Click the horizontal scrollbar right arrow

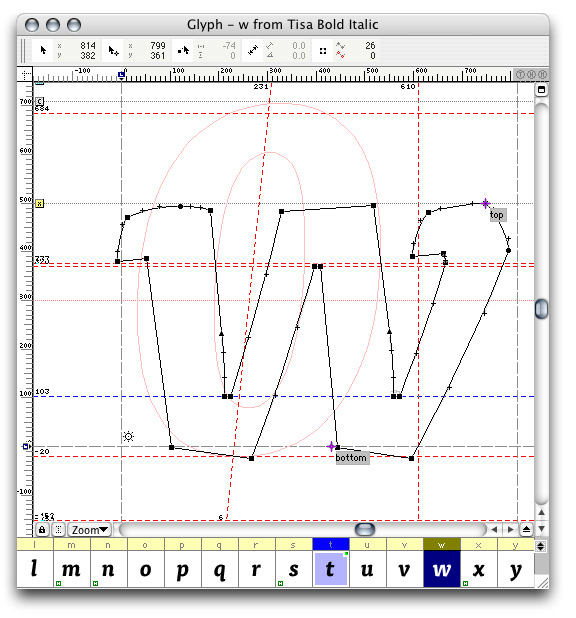510,530
